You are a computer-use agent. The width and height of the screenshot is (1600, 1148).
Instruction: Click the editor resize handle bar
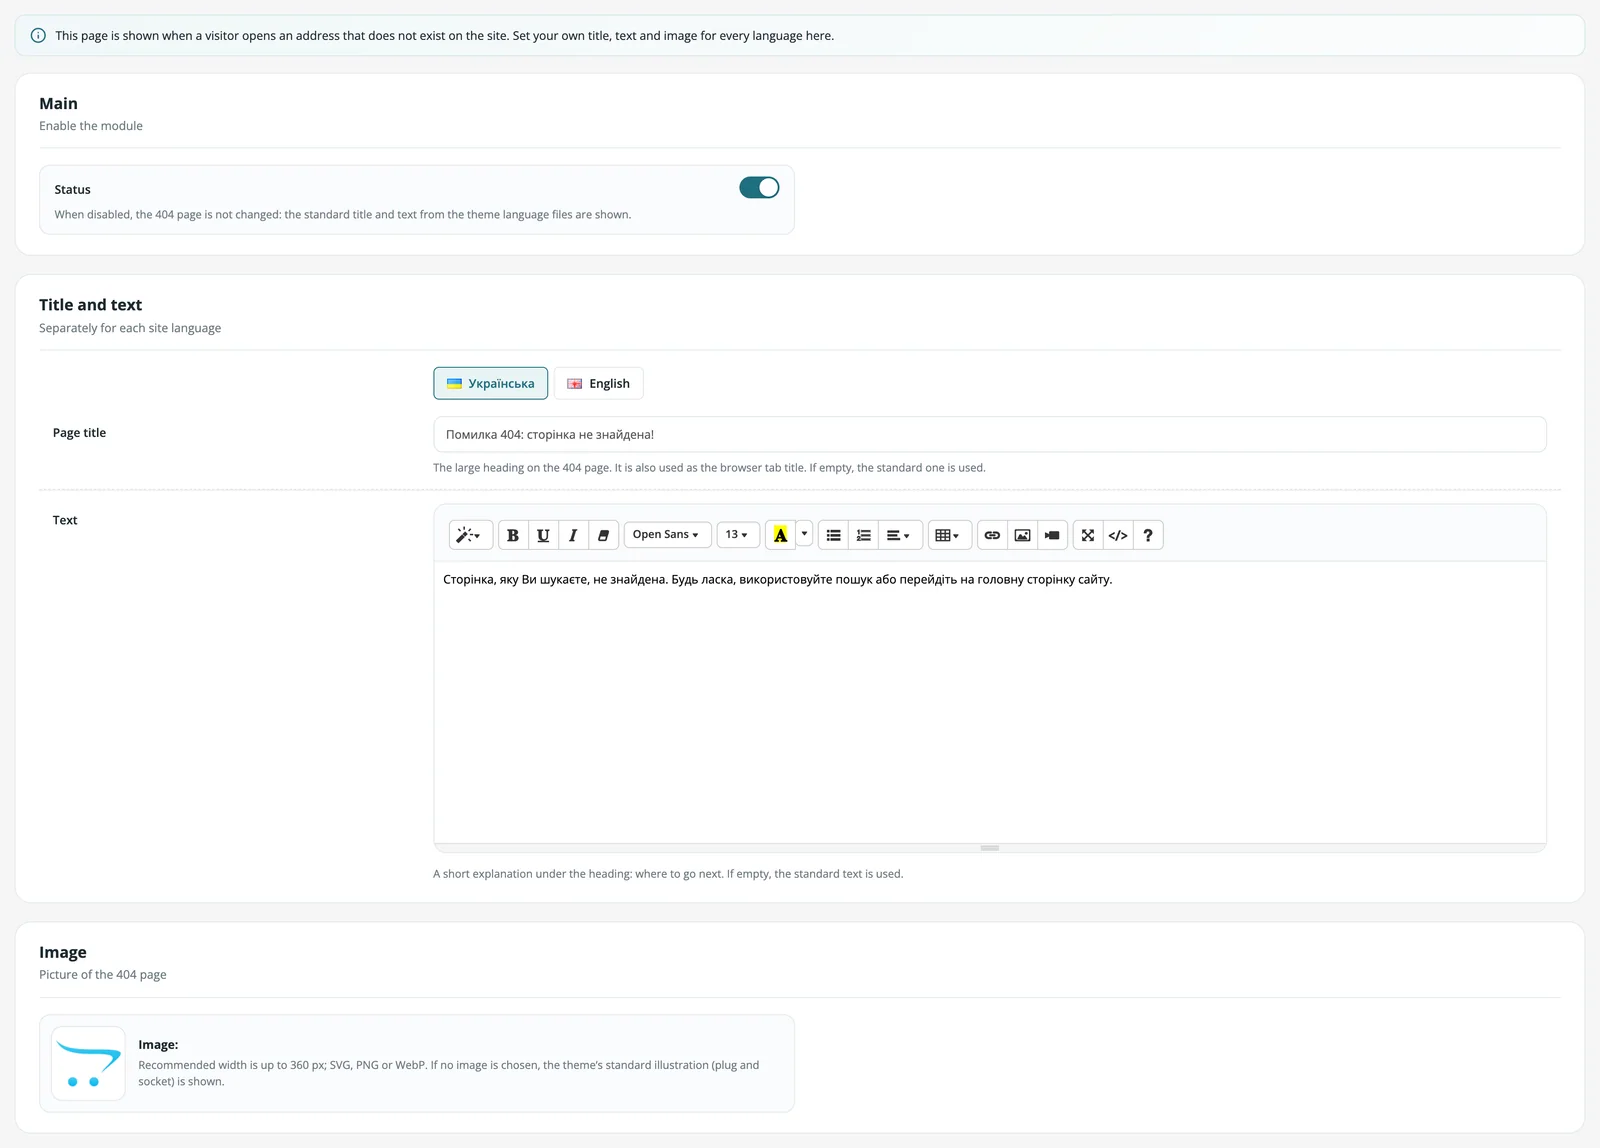point(990,848)
